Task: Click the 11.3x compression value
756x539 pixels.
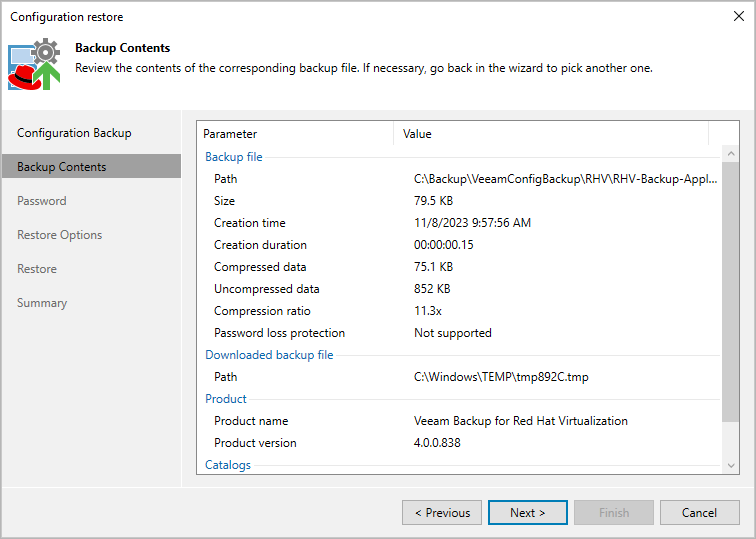Action: (428, 311)
